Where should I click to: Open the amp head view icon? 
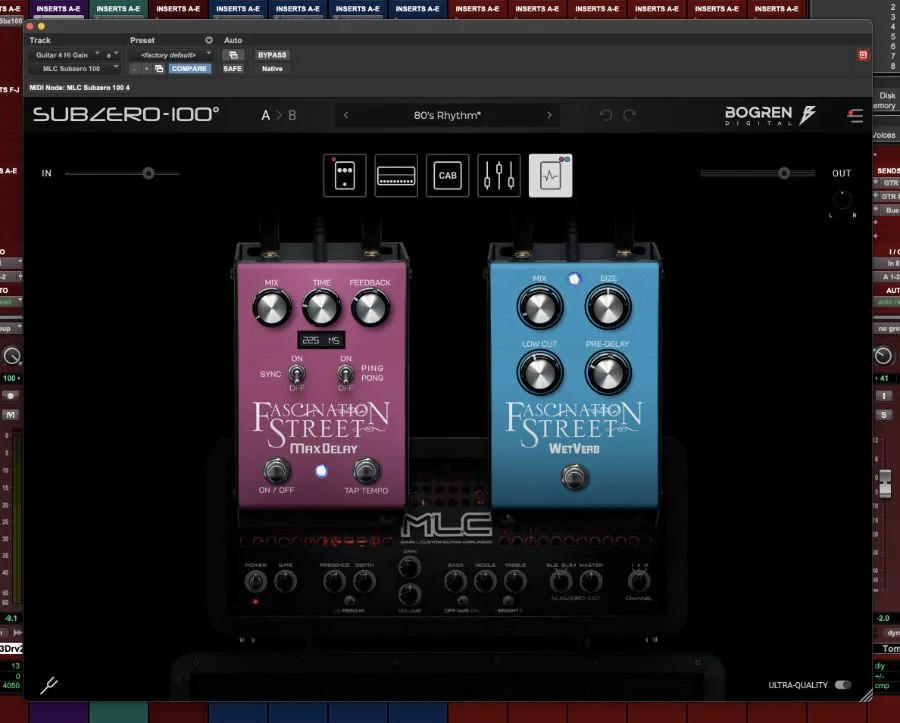(396, 175)
